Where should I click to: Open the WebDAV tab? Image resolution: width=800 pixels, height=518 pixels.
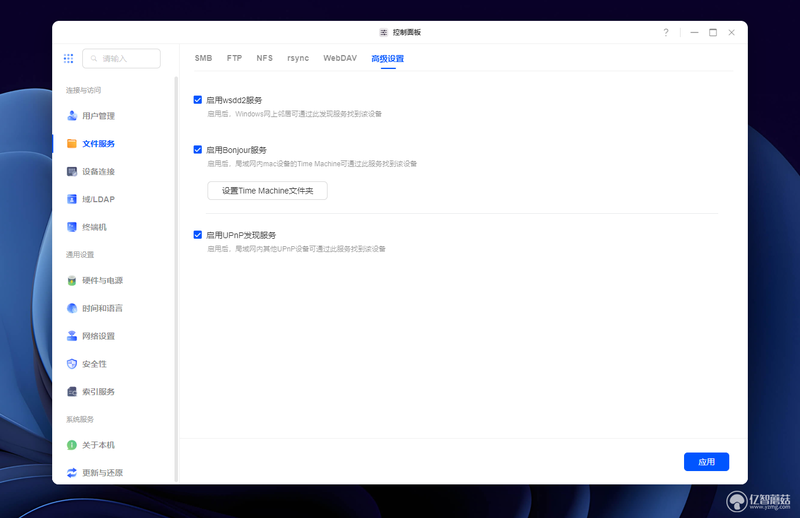pyautogui.click(x=340, y=58)
